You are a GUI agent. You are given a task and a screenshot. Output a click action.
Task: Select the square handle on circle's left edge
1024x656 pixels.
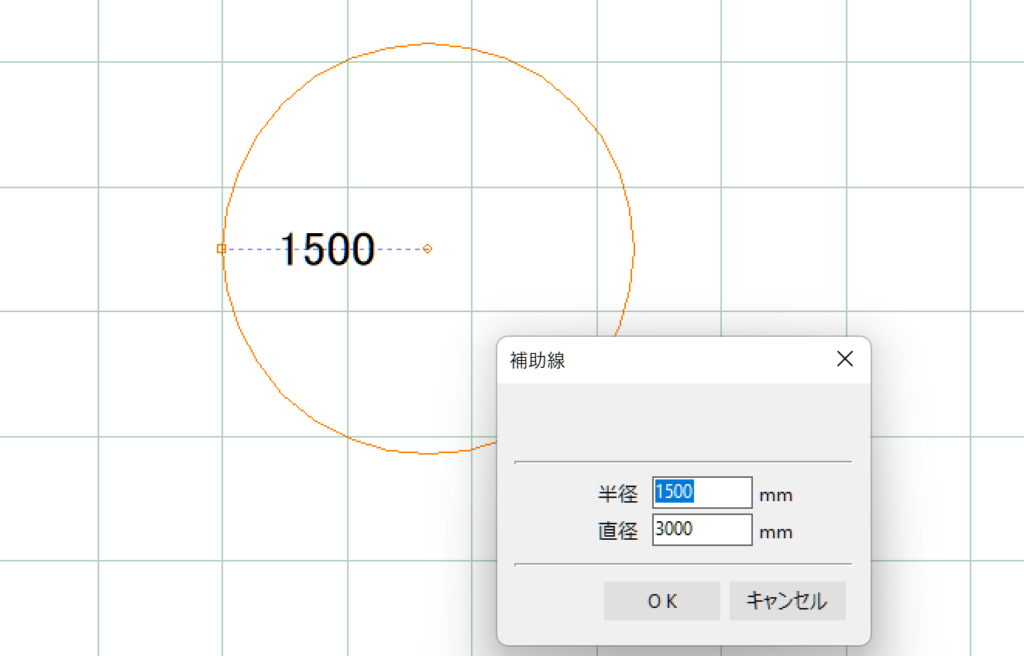coord(221,248)
